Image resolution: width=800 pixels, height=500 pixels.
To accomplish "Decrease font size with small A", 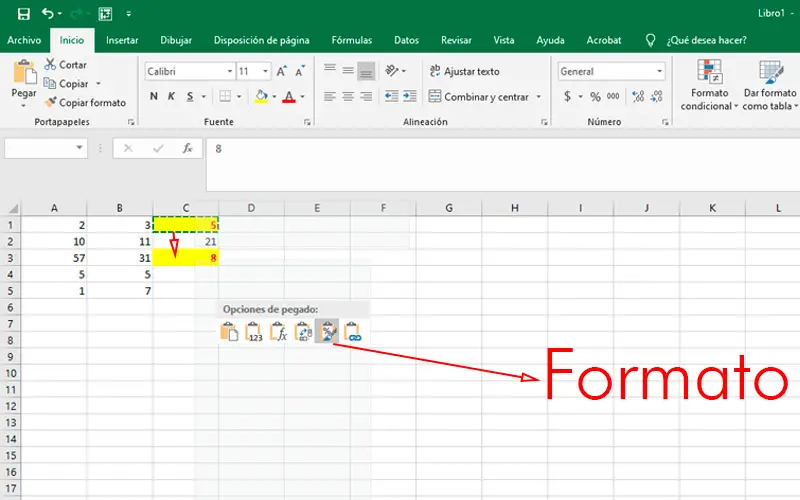I will [x=300, y=71].
